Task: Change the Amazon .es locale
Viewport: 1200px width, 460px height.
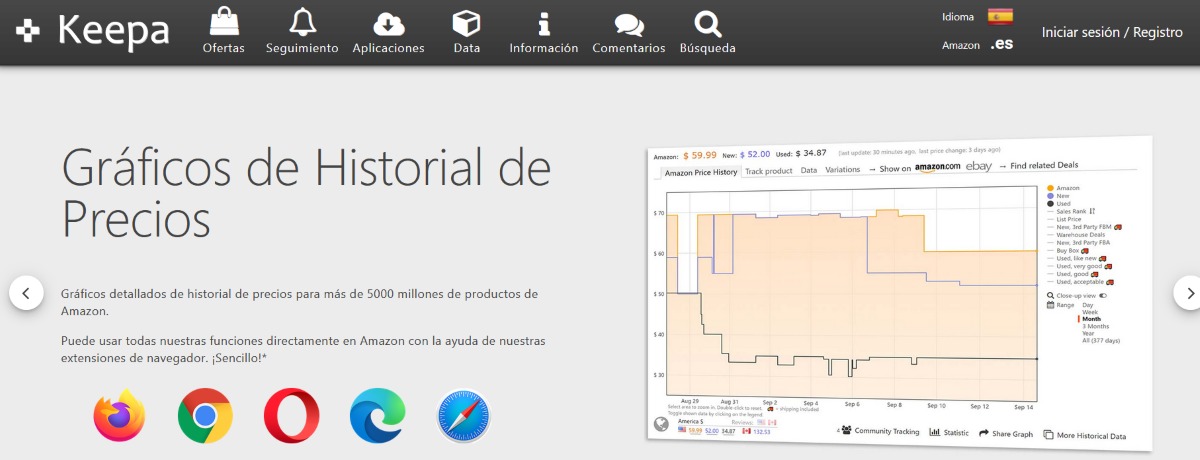Action: (1001, 45)
